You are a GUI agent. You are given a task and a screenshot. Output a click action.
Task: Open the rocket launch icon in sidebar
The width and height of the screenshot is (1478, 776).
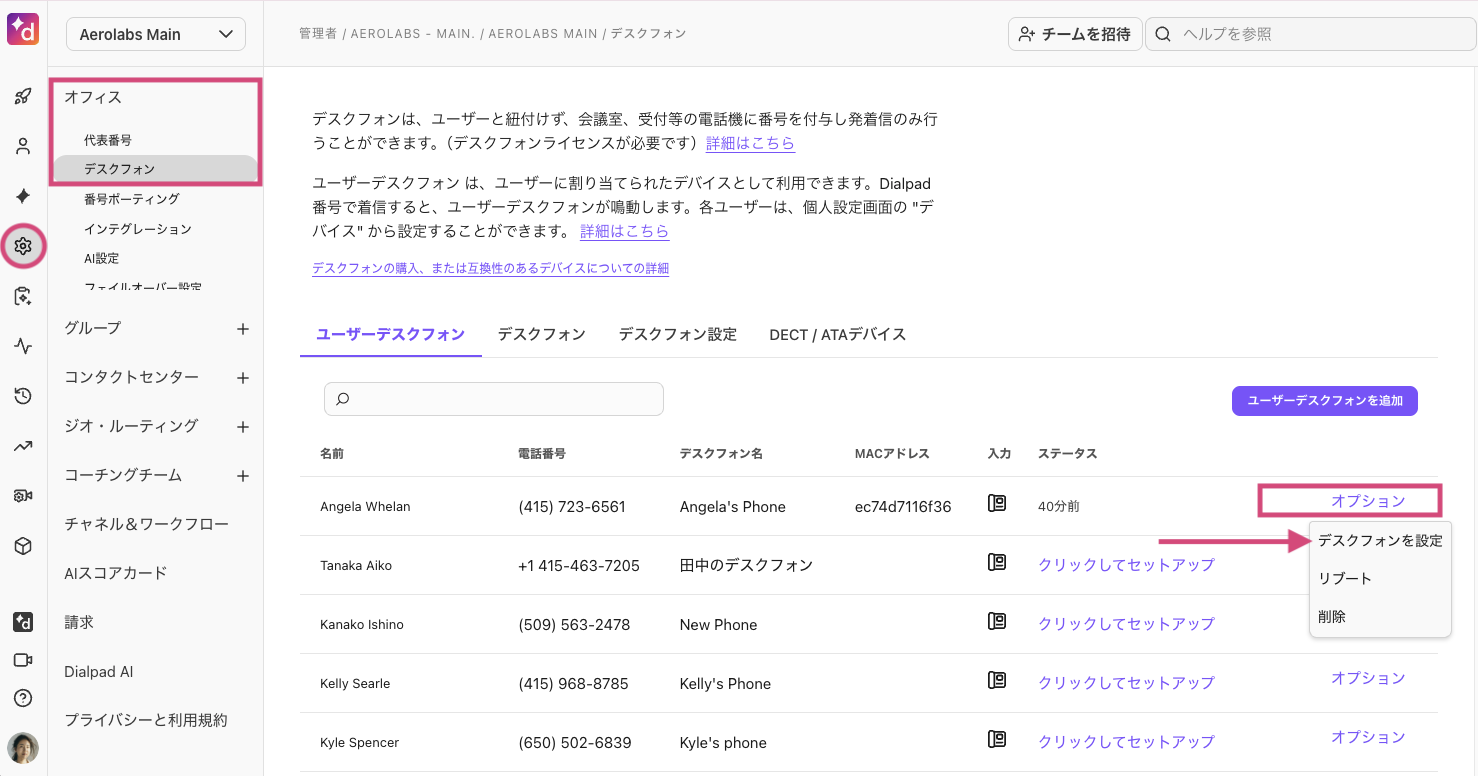pyautogui.click(x=23, y=97)
